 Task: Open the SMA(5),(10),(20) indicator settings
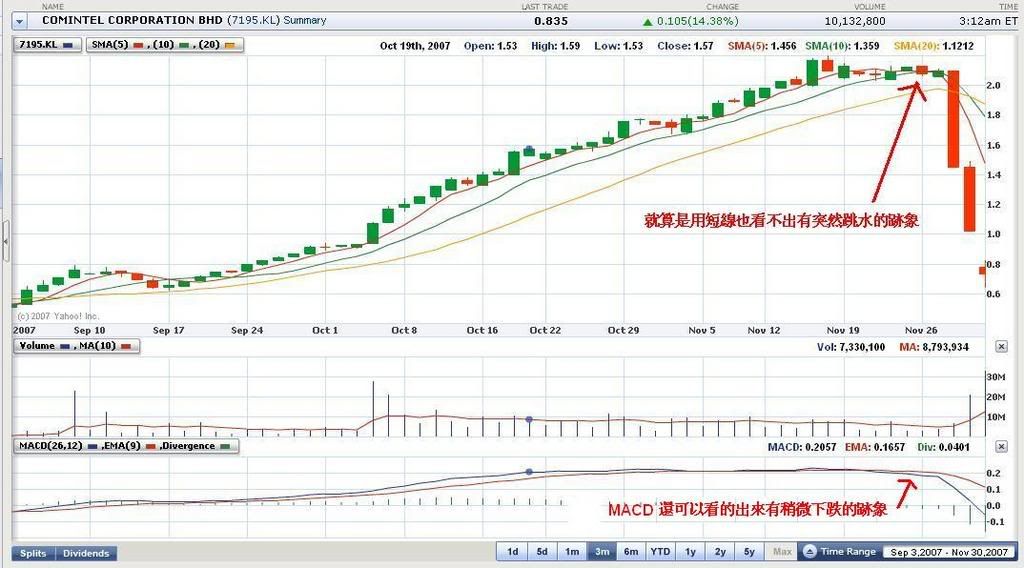164,45
